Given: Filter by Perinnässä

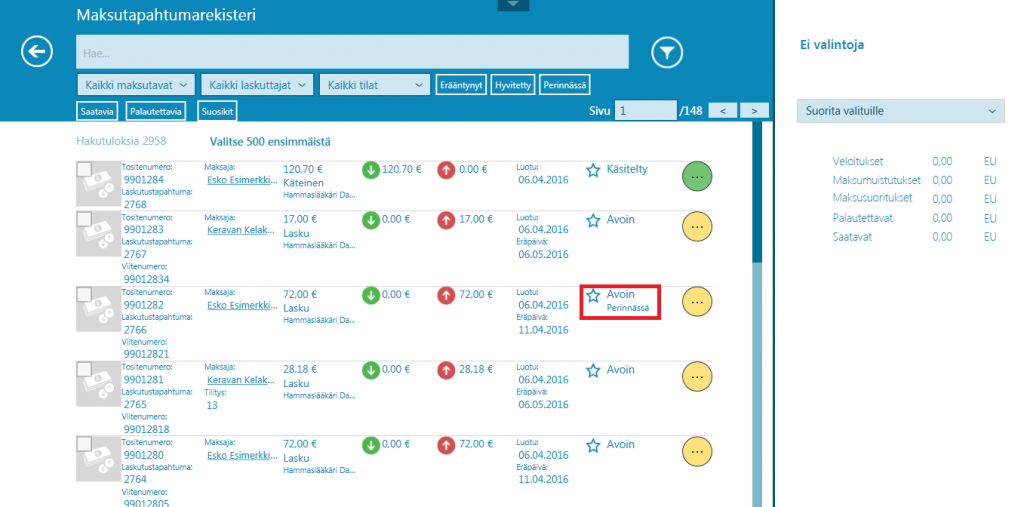Looking at the screenshot, I should coord(565,85).
